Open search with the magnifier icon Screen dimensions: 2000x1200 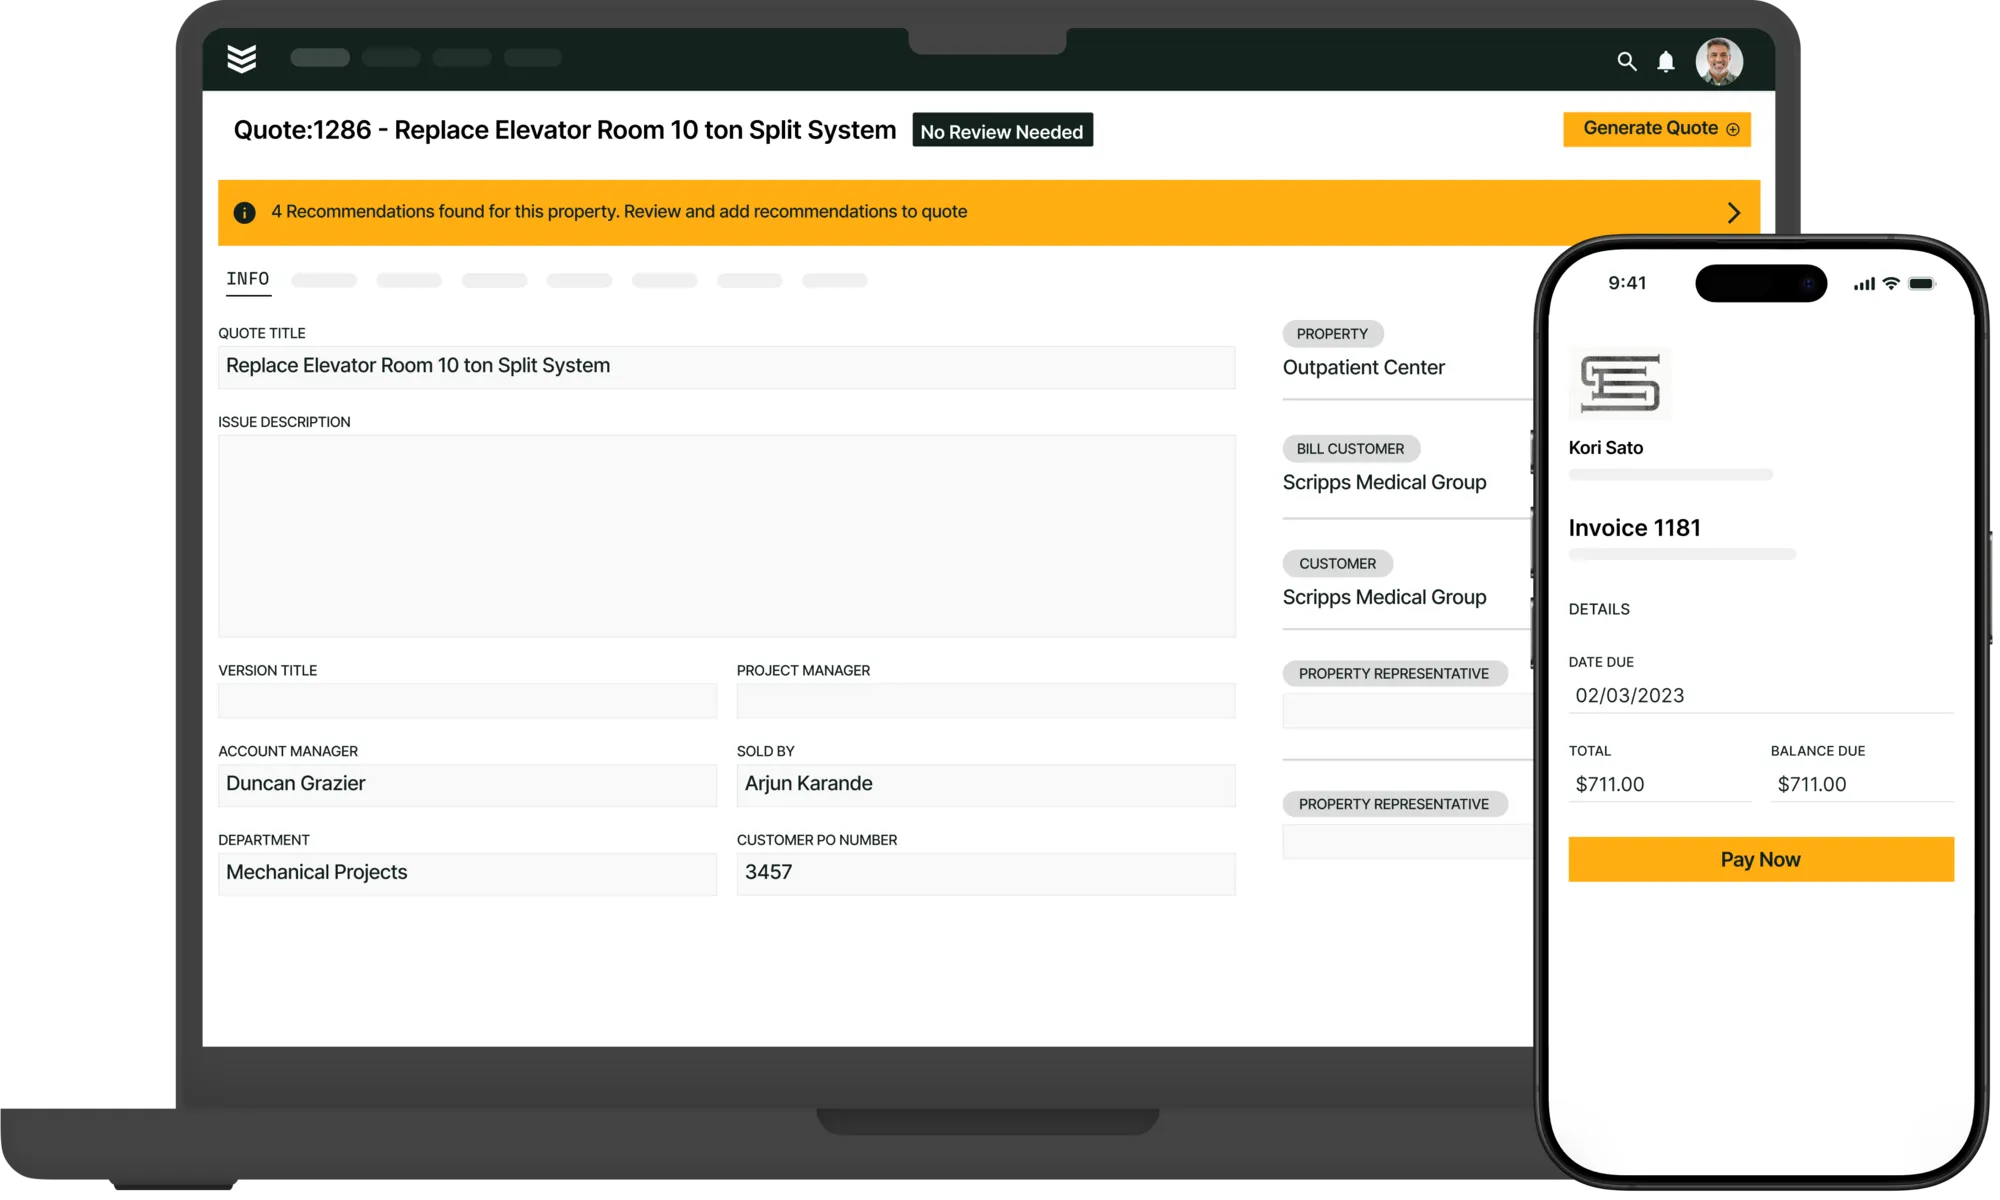pos(1627,62)
